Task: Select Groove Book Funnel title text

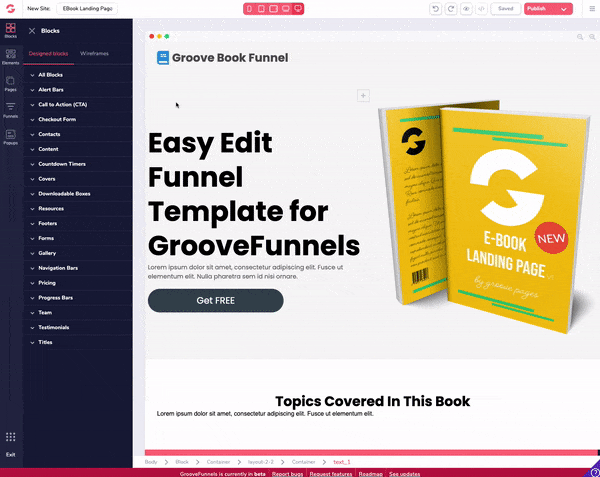Action: pos(230,58)
